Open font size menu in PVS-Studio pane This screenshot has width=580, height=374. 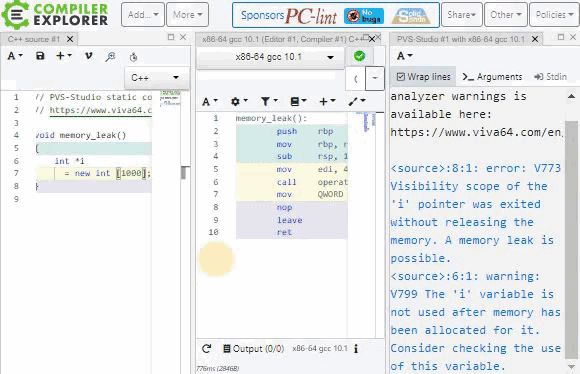404,56
